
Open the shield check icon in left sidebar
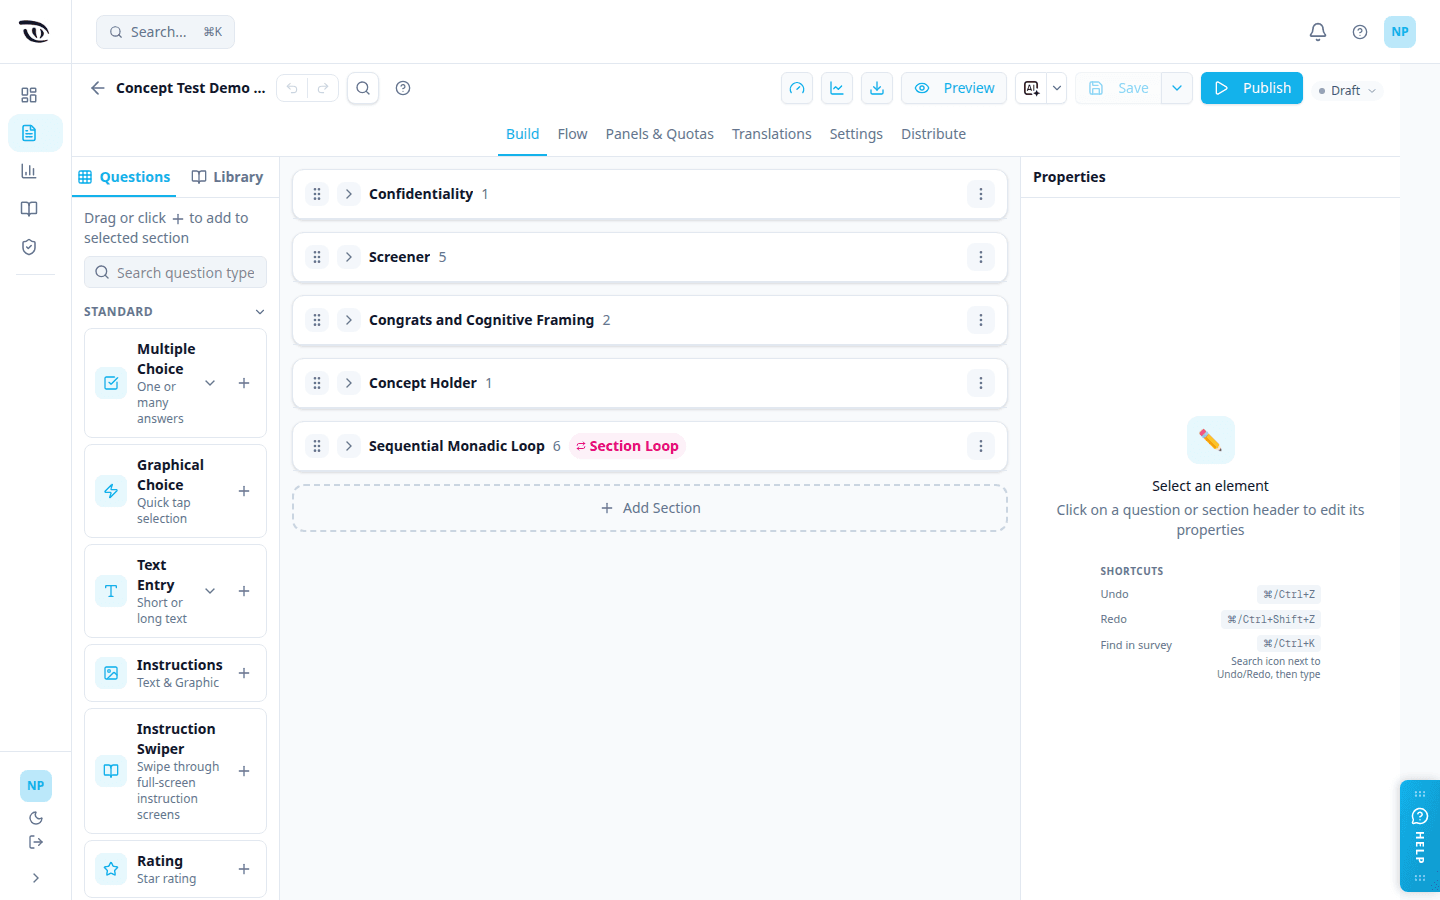coord(29,247)
